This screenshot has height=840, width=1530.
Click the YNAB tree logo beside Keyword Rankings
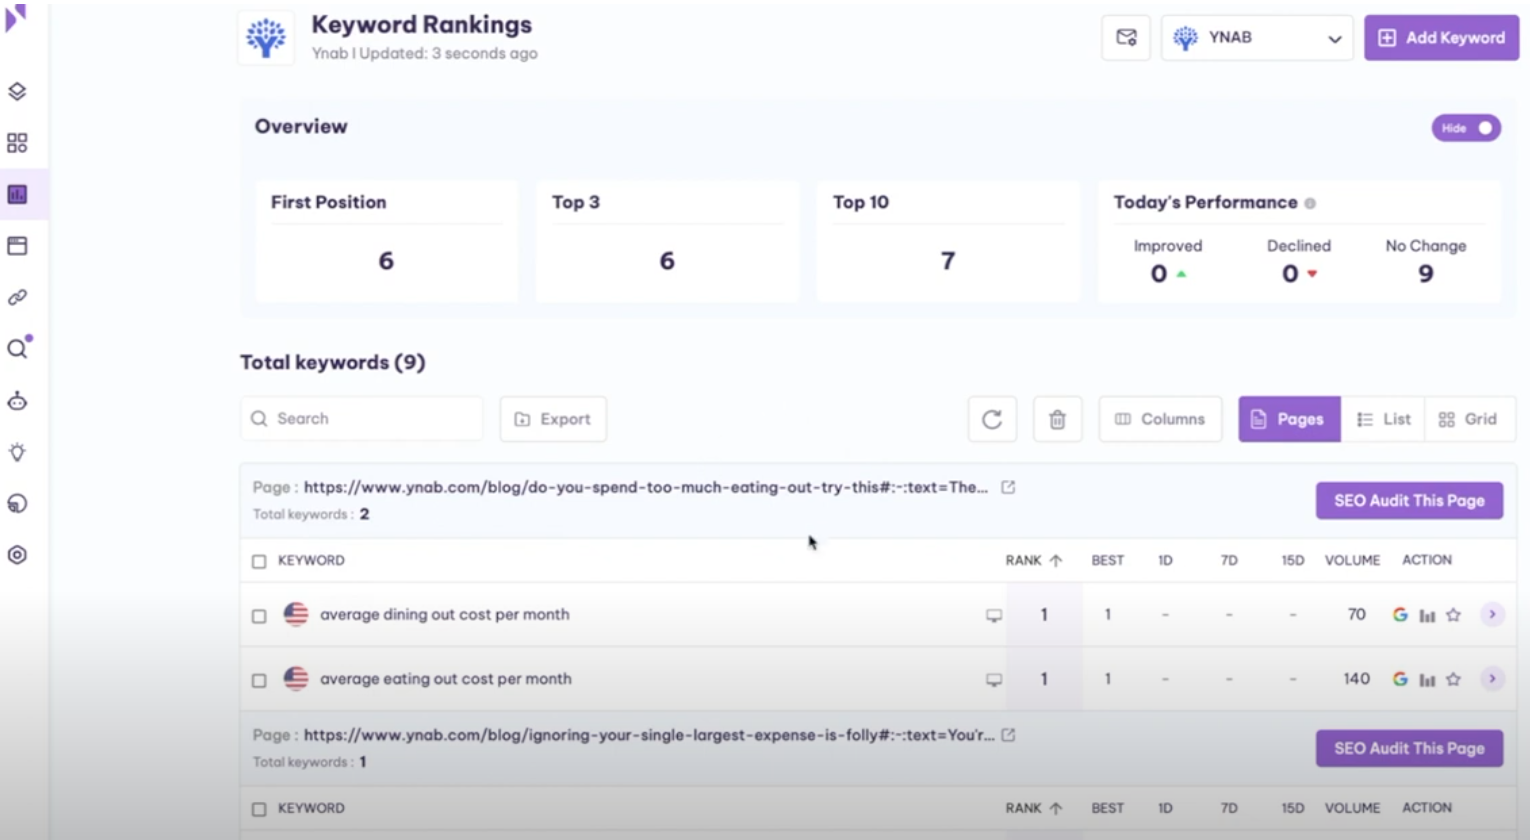click(266, 38)
